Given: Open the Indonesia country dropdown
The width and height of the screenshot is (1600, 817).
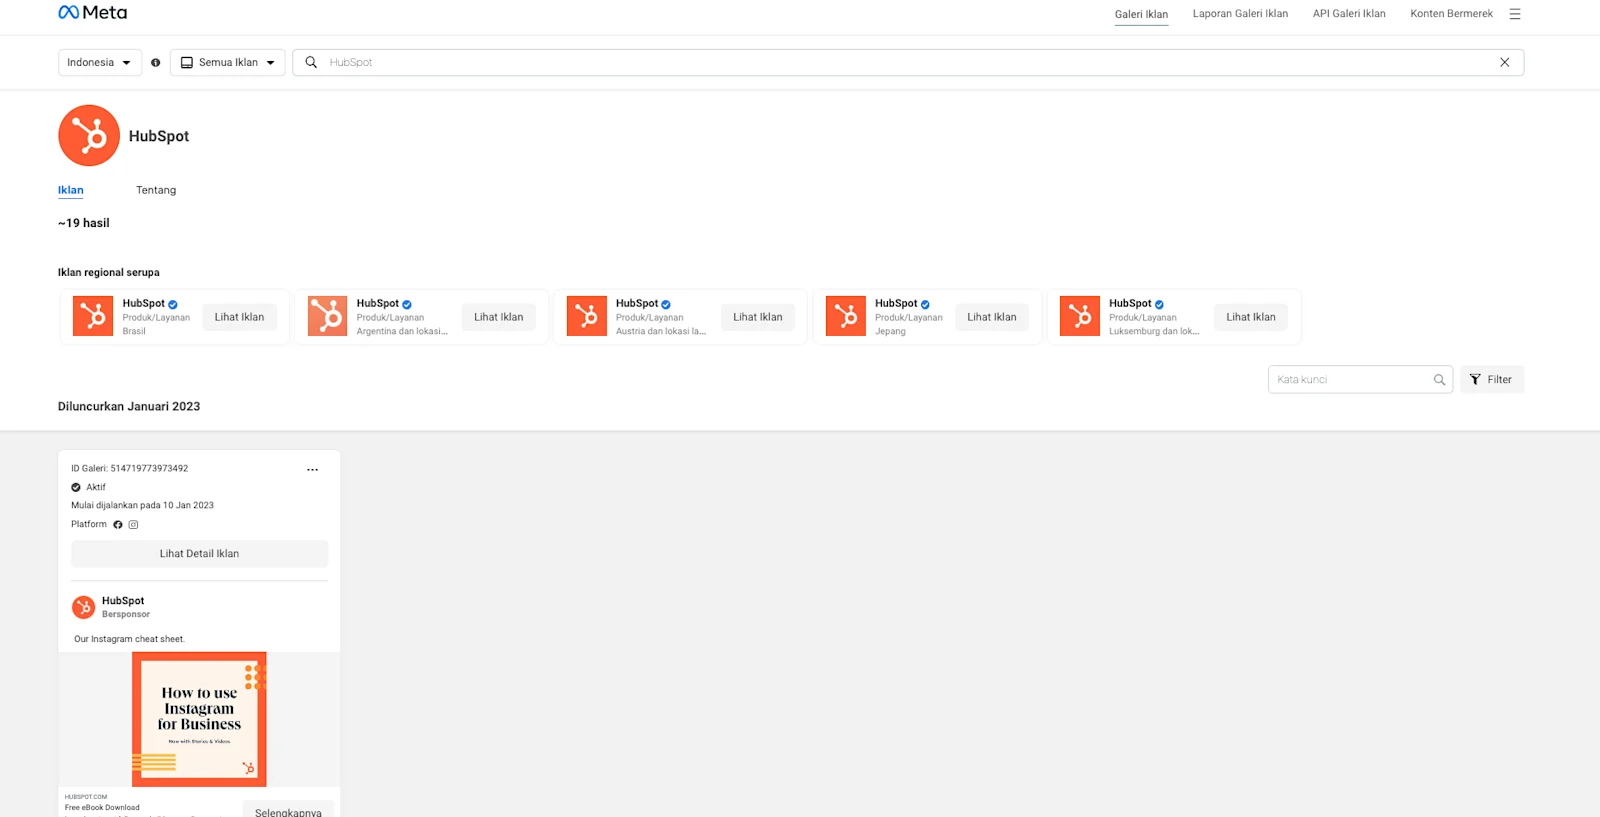Looking at the screenshot, I should tap(100, 62).
